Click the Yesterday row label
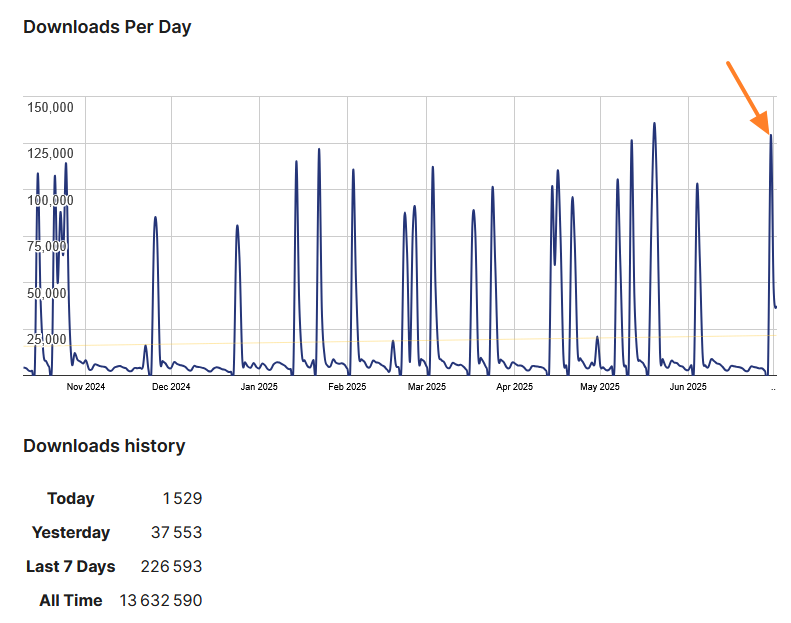 (71, 533)
